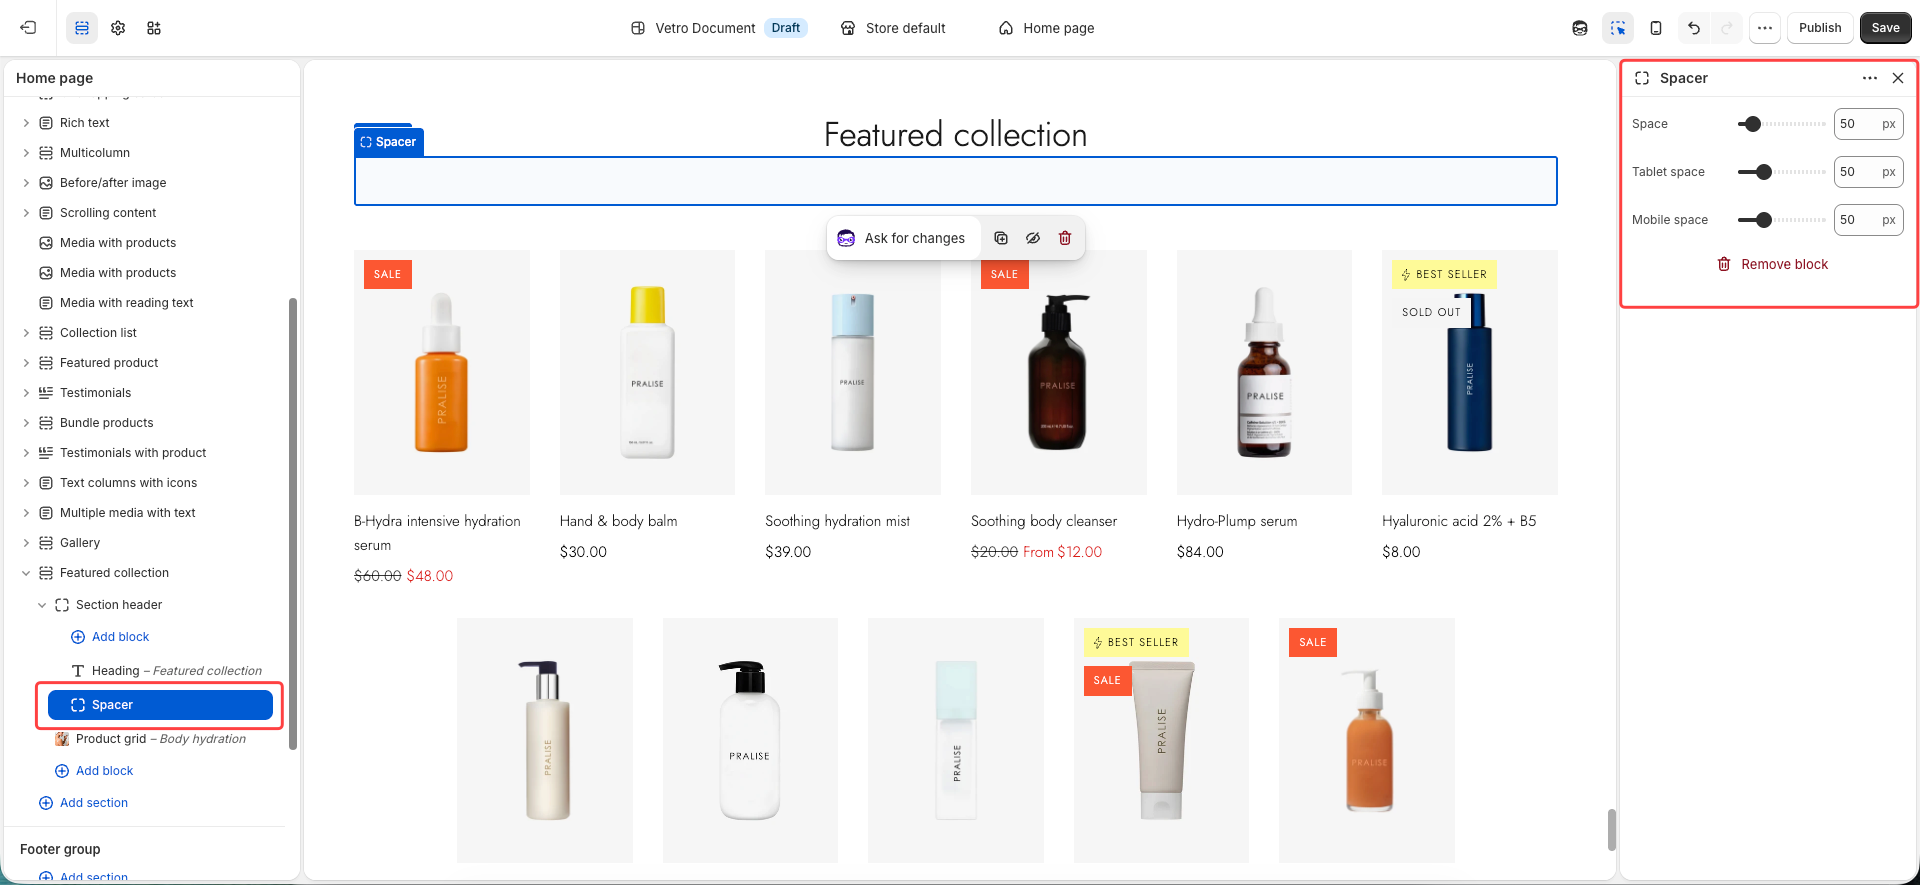This screenshot has width=1920, height=885.
Task: Click the Featured collection heading on canvas
Action: pyautogui.click(x=955, y=135)
